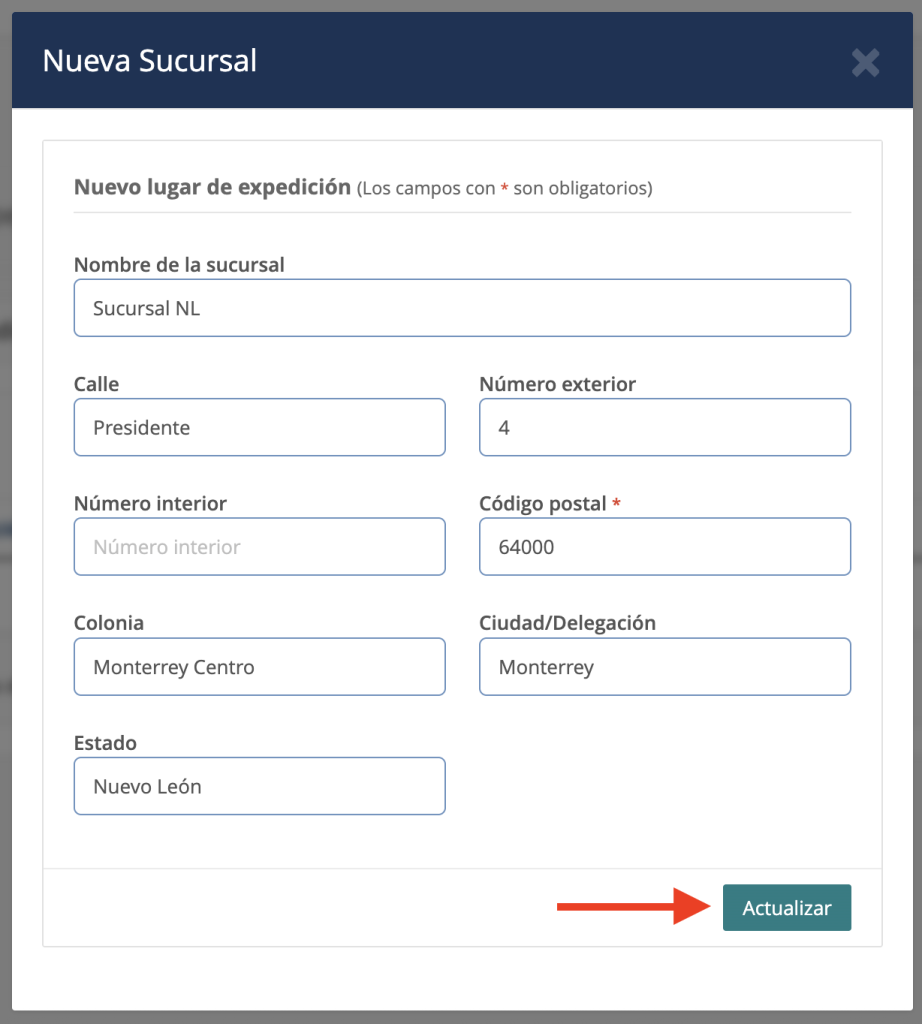Click the Número exterior label
This screenshot has height=1024, width=922.
[558, 384]
